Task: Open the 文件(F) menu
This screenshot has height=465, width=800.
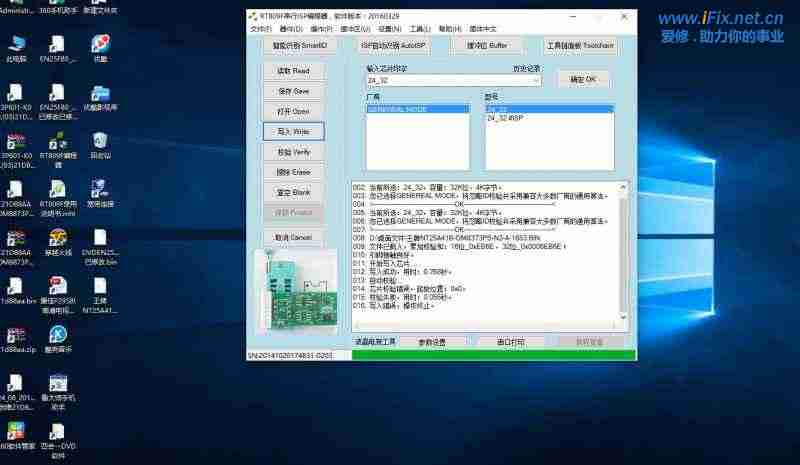Action: tap(260, 29)
